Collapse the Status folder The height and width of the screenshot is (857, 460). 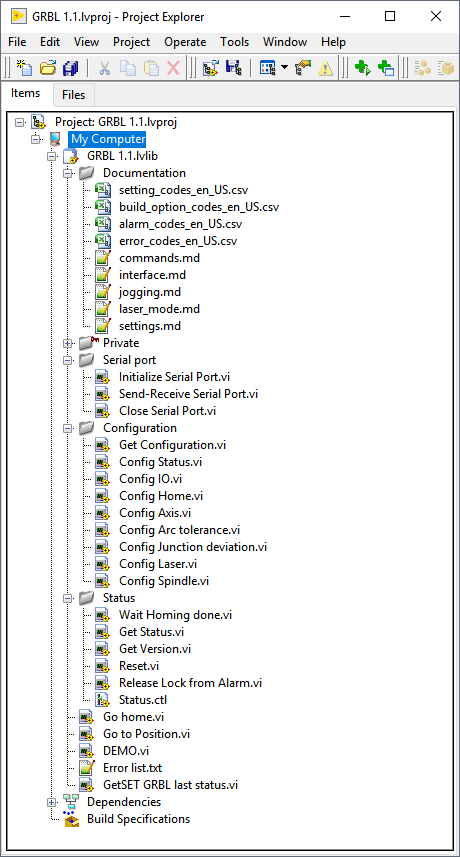pos(68,598)
